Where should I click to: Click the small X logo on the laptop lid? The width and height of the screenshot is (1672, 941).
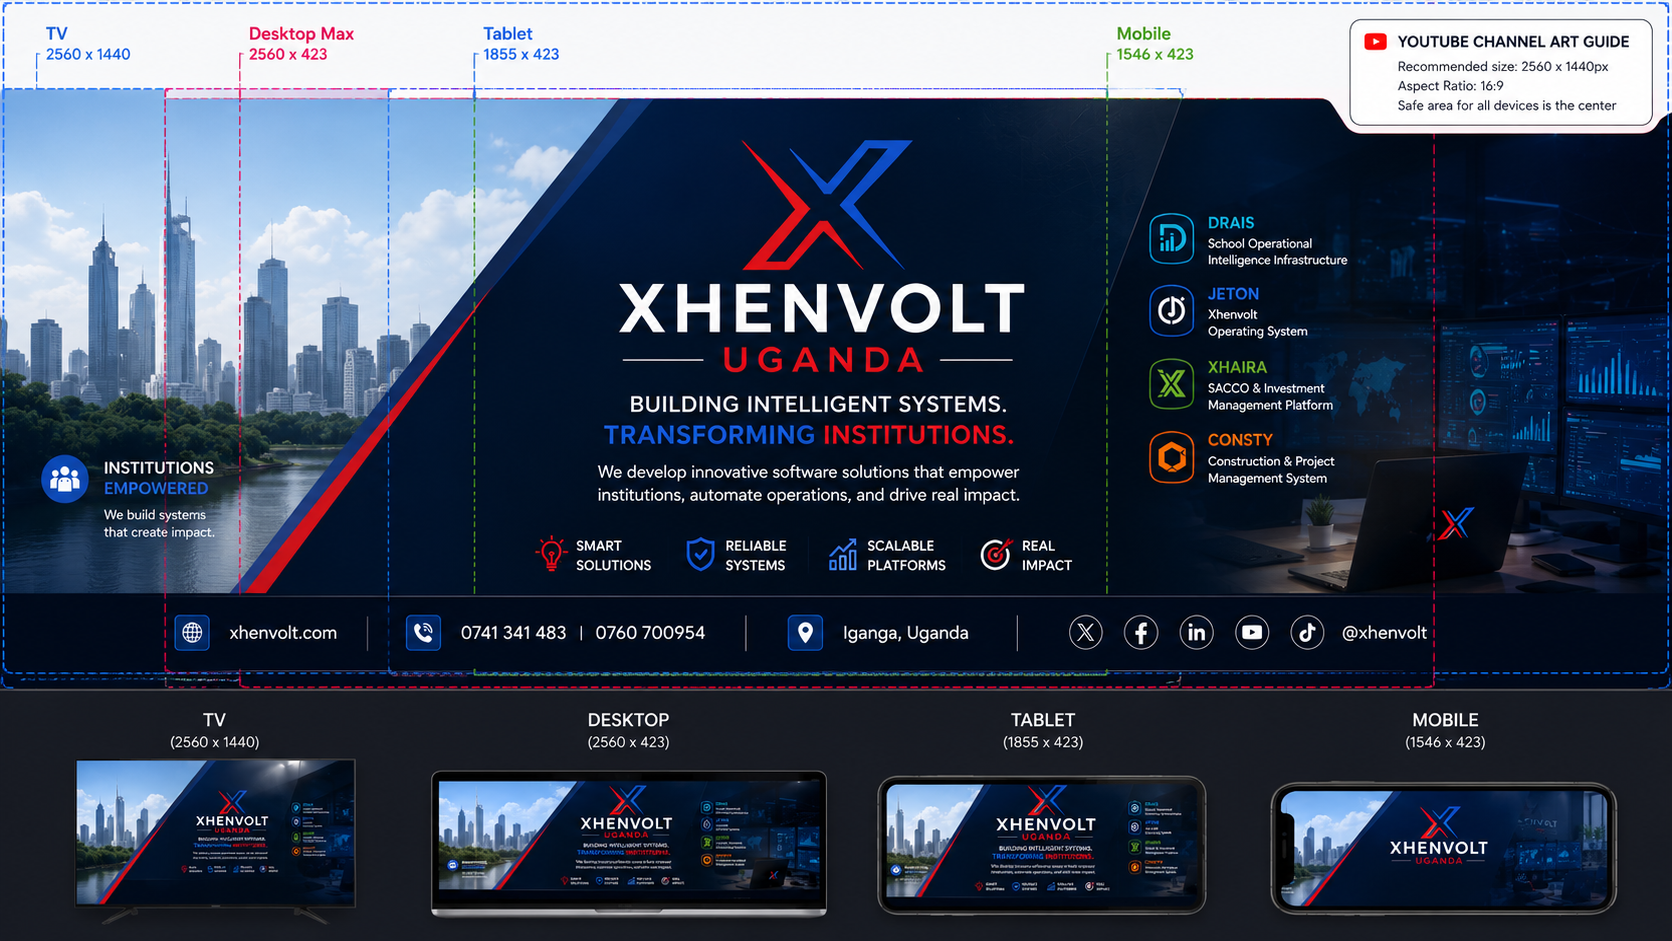tap(1457, 523)
